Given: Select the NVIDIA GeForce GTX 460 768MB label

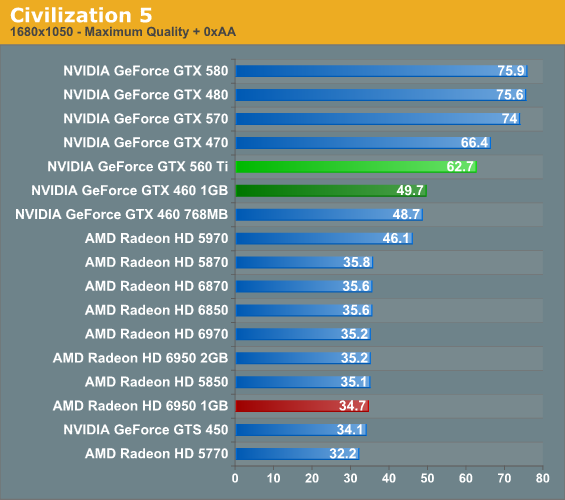Looking at the screenshot, I should [122, 215].
